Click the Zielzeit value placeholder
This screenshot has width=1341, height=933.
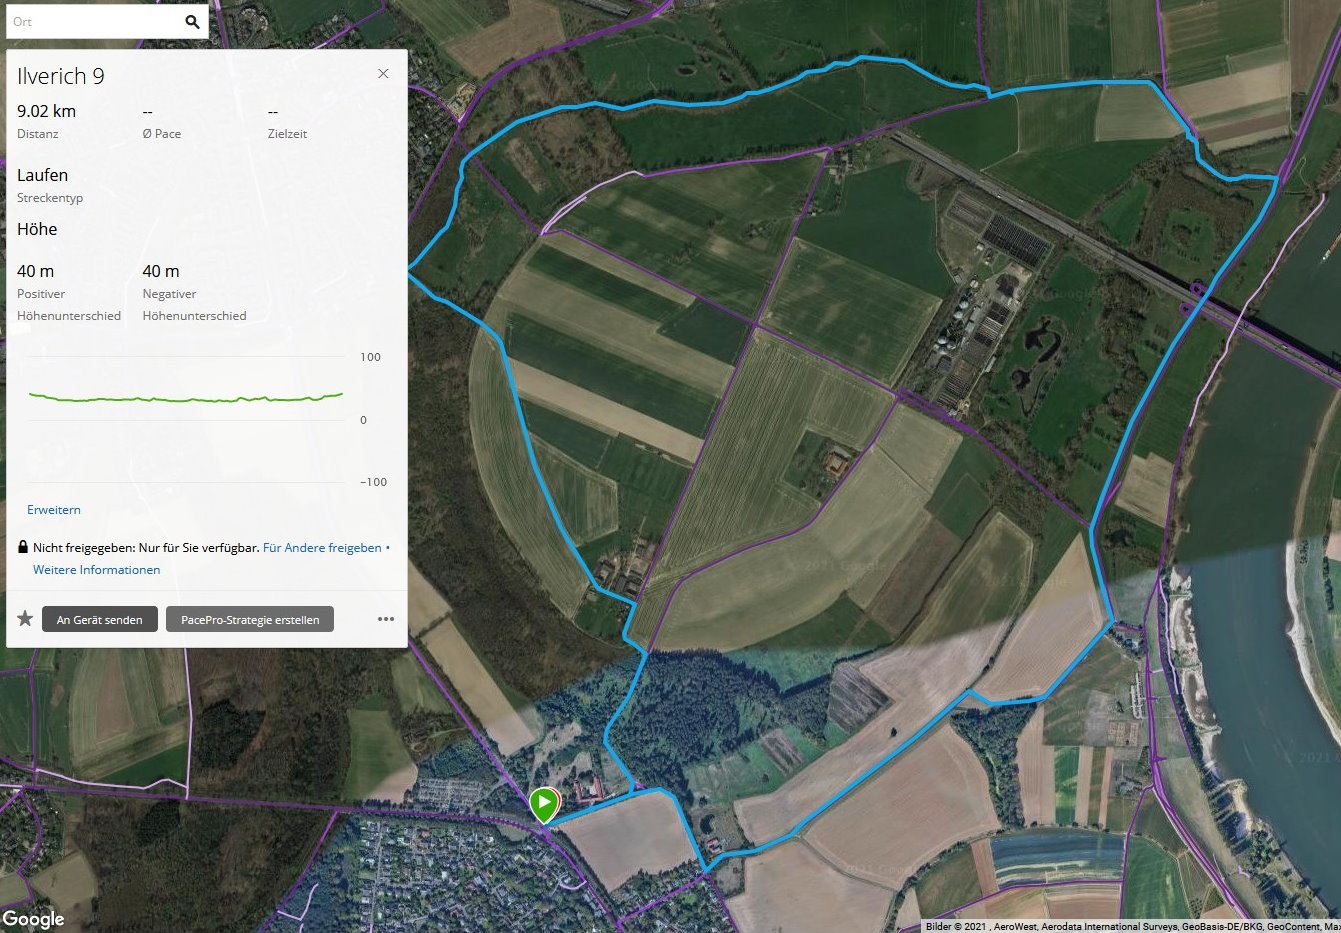(273, 112)
